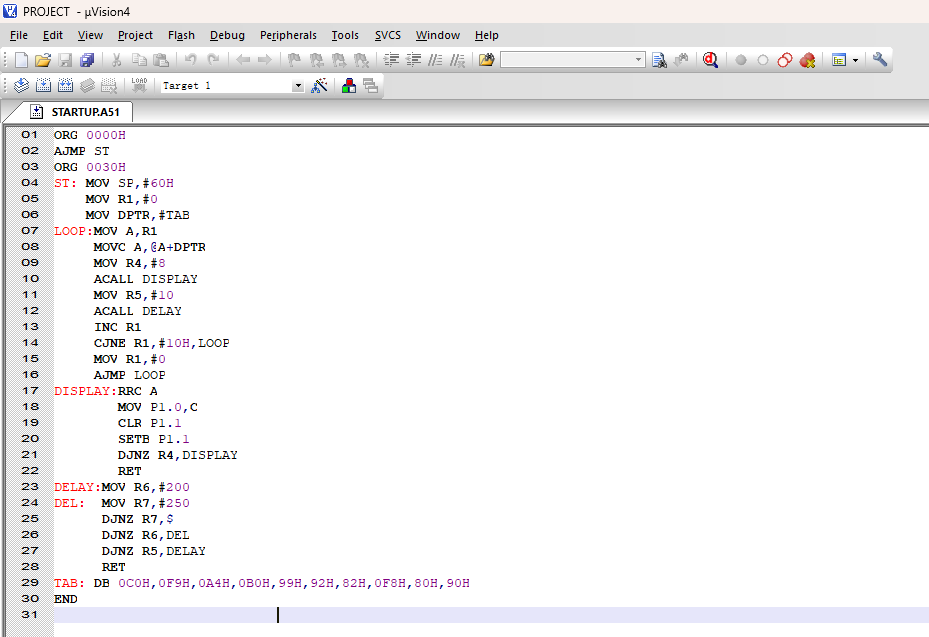
Task: Click the Find in Files icon
Action: coord(487,60)
